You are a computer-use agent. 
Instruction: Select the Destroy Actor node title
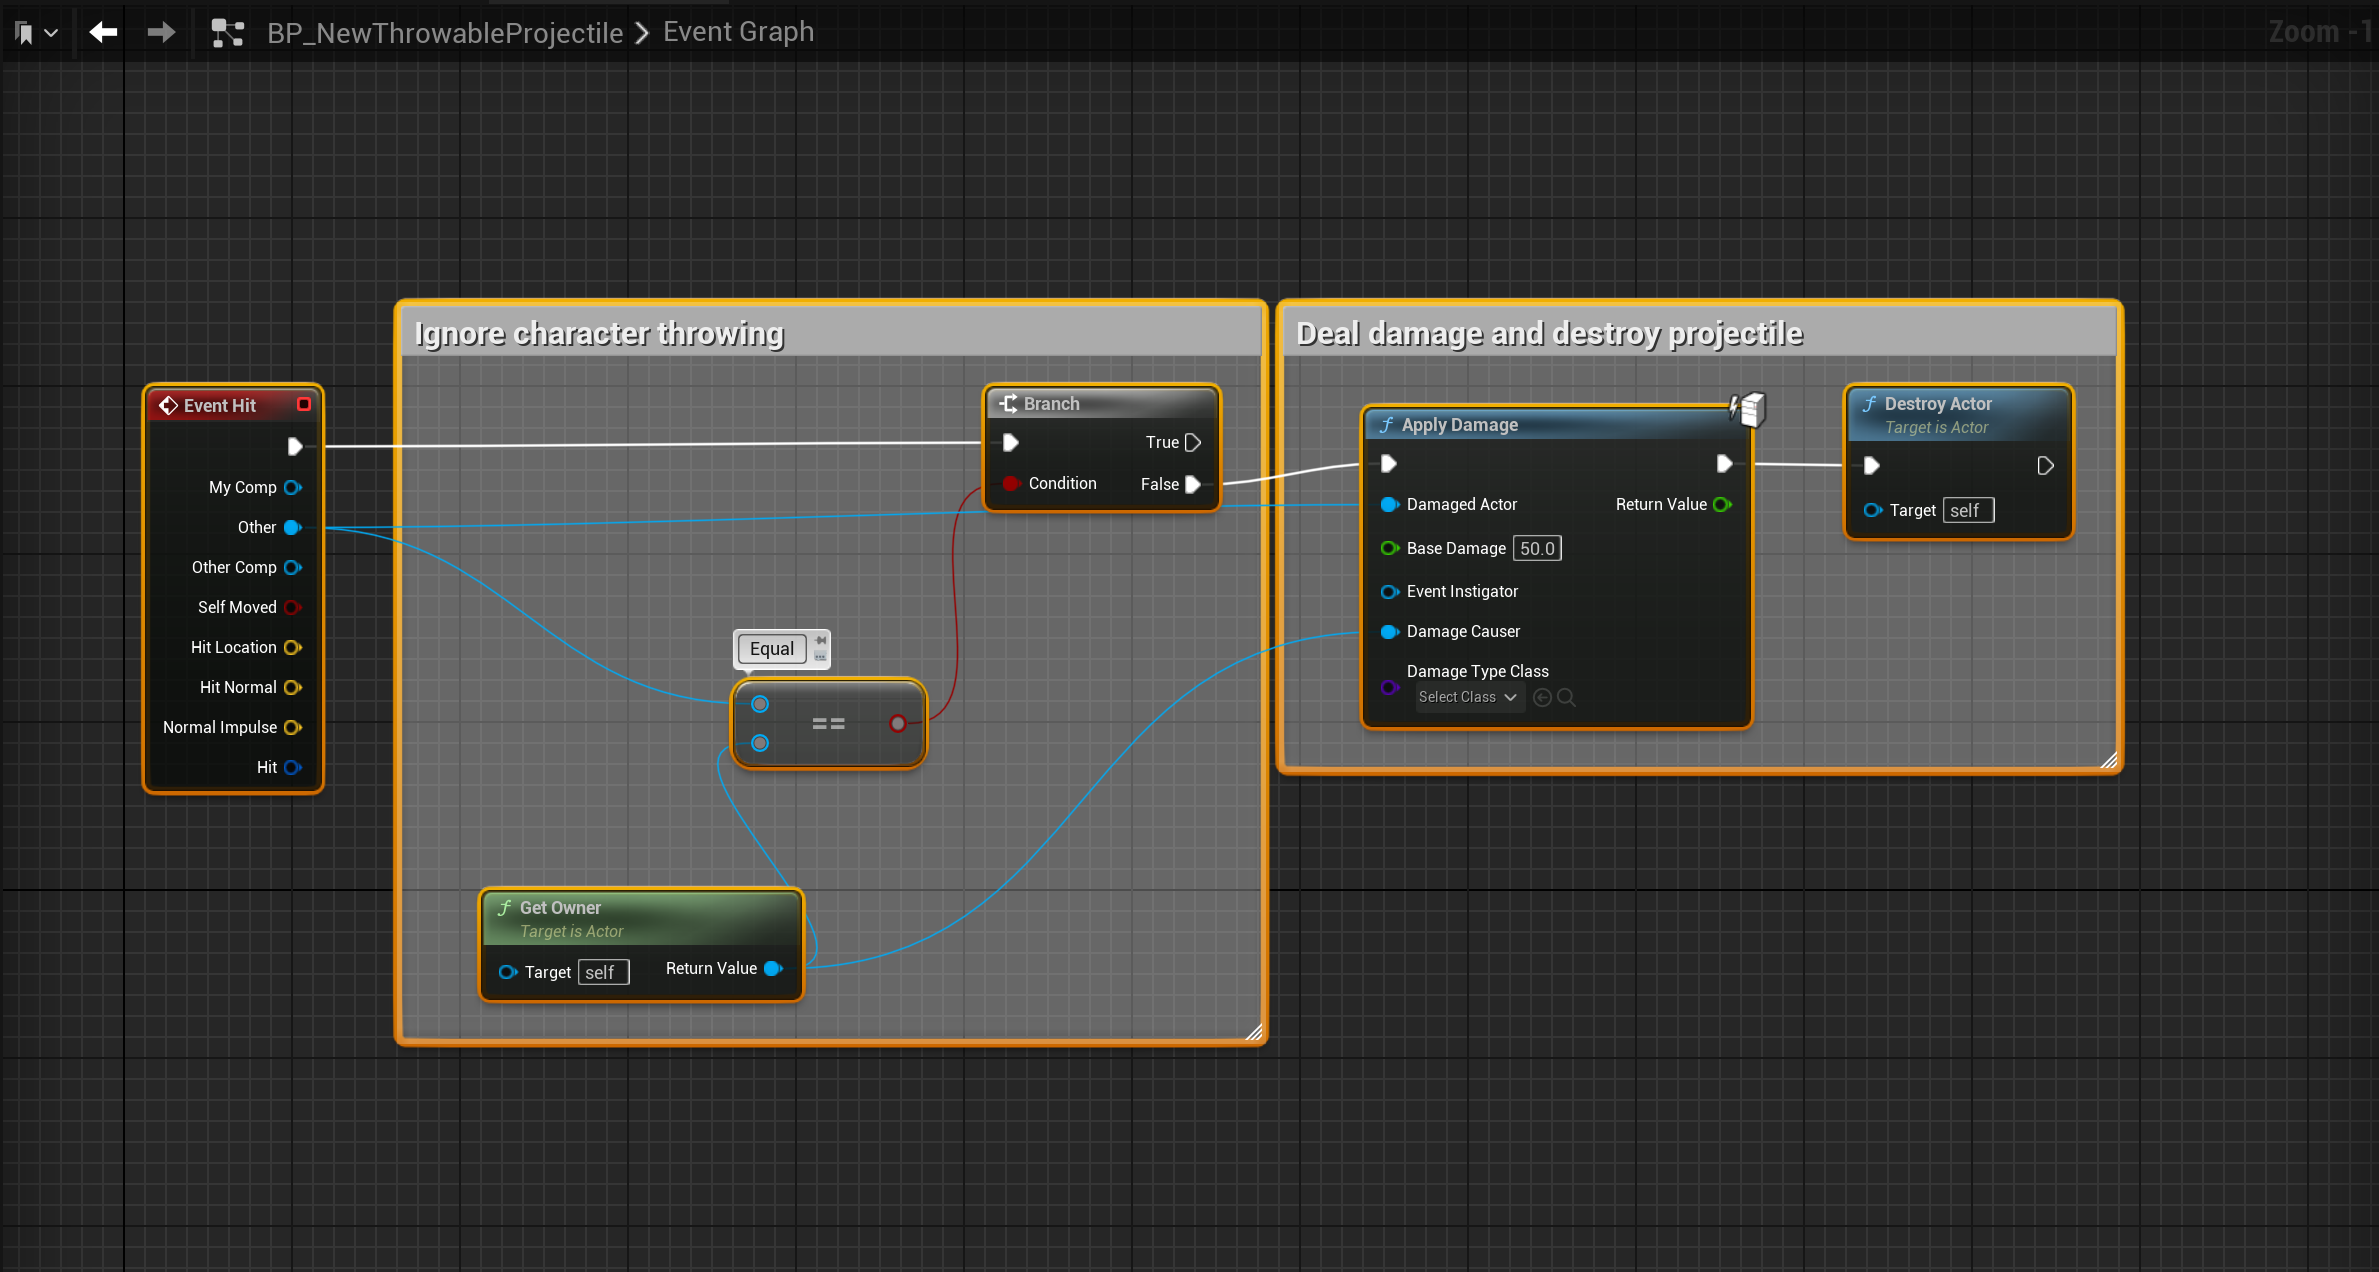coord(1937,404)
